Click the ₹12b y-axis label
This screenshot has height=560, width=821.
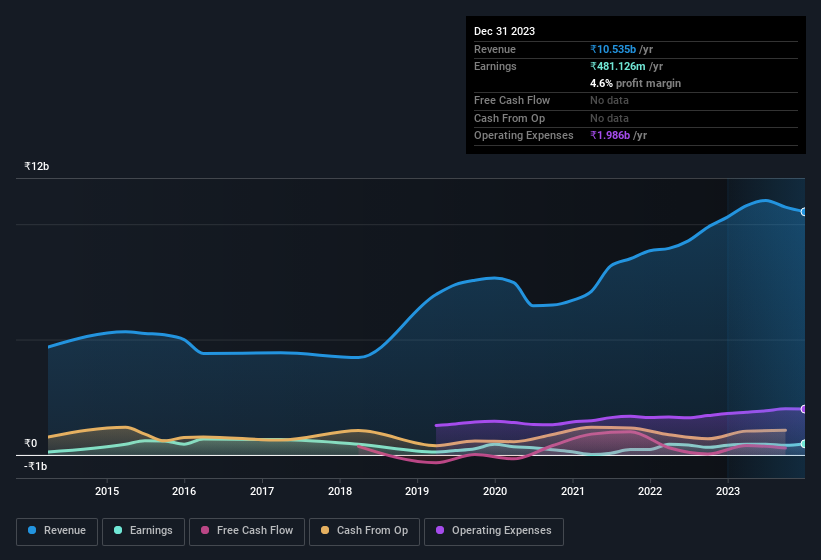37,166
